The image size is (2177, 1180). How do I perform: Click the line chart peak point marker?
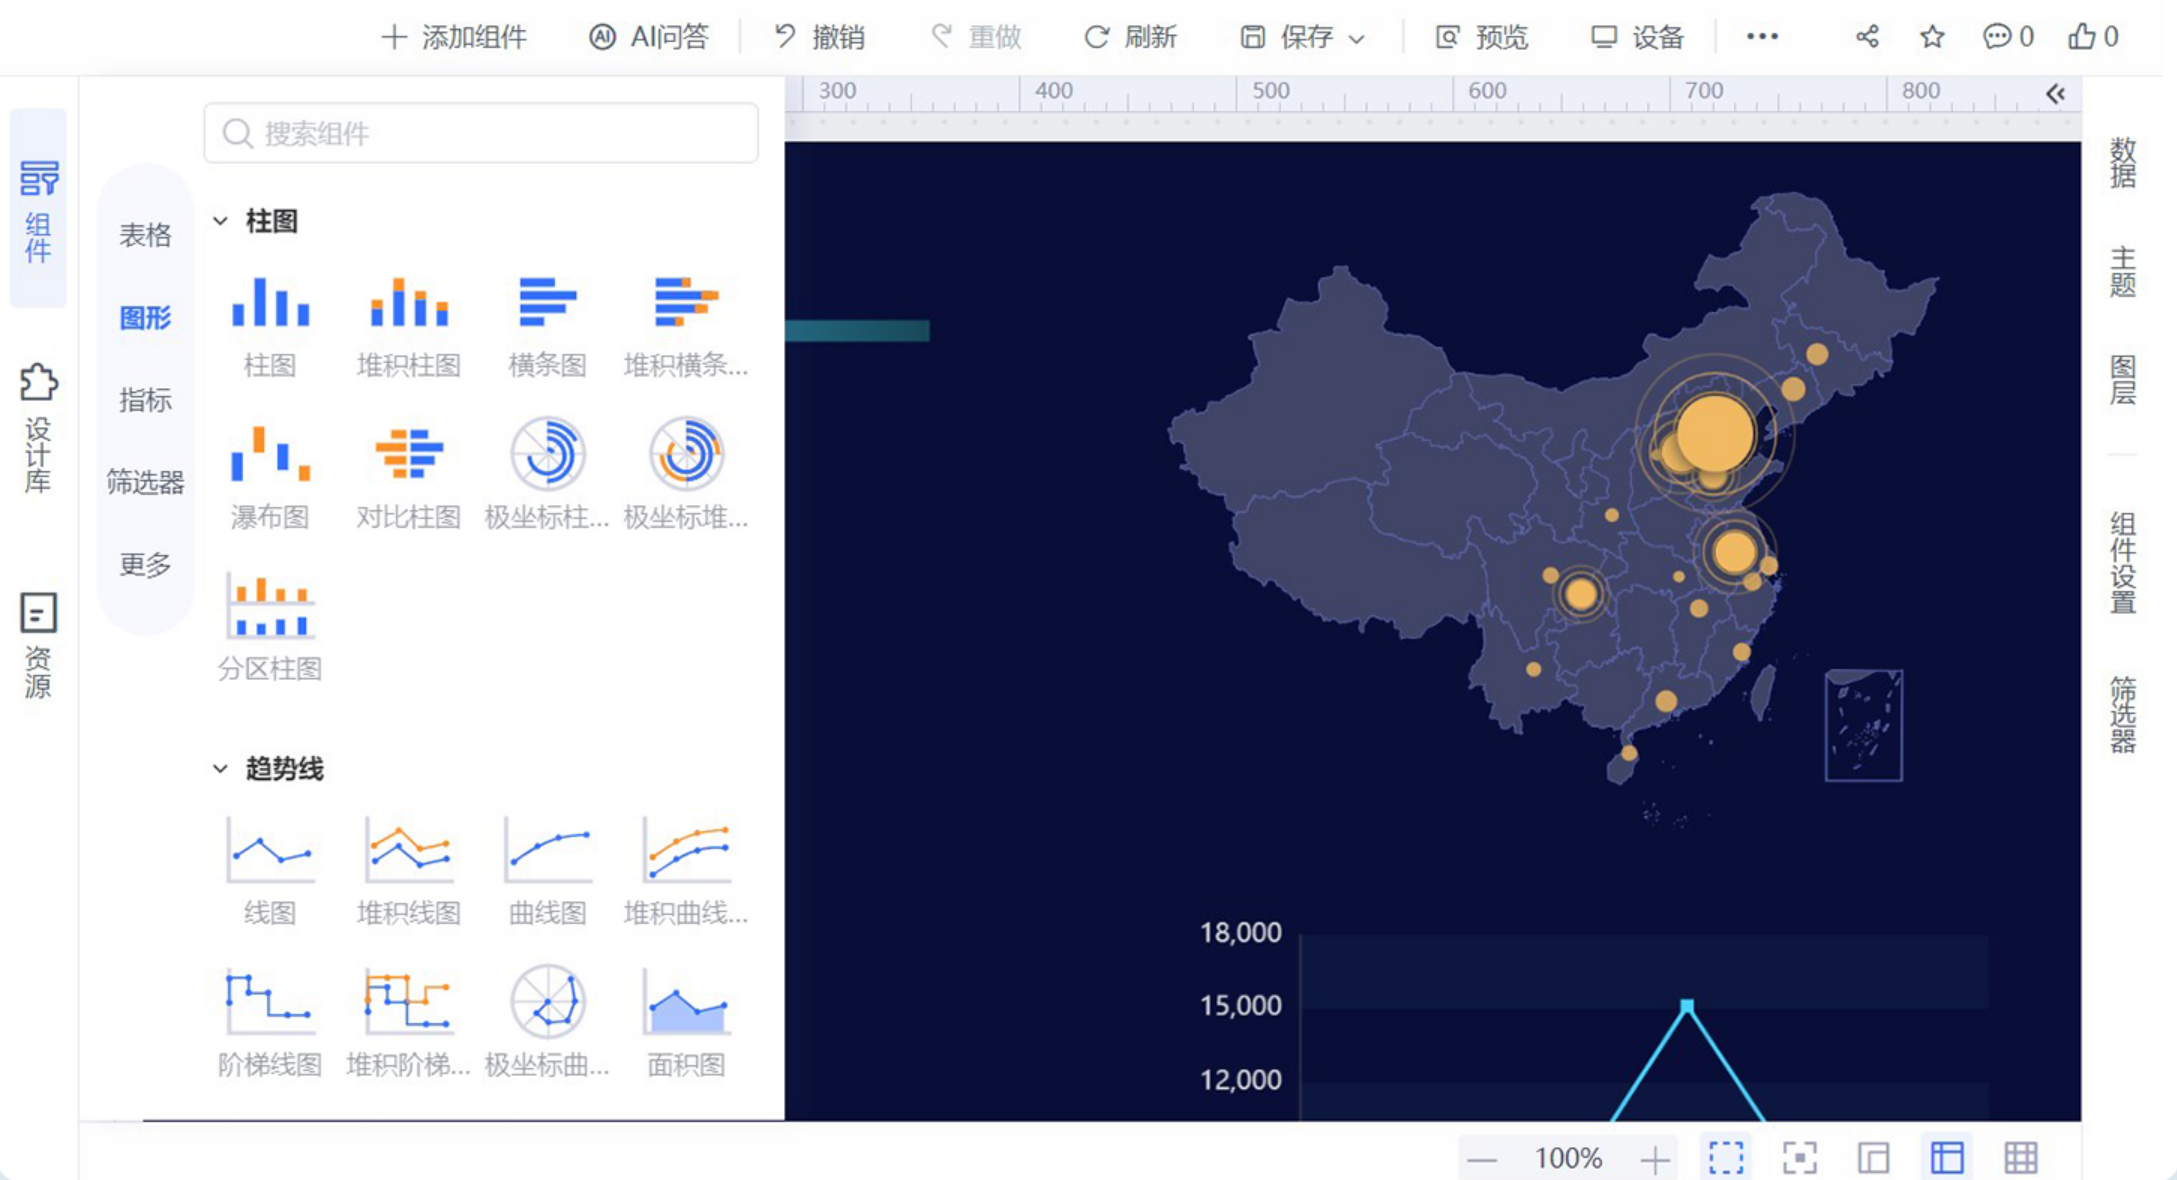coord(1687,1005)
